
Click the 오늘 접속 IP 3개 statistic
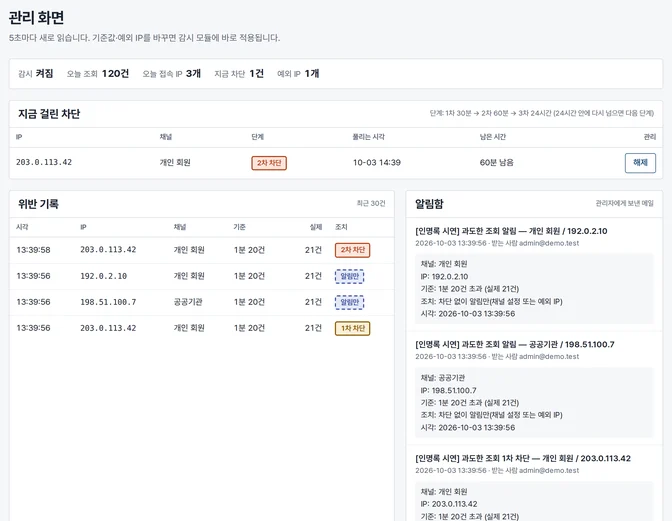(171, 74)
